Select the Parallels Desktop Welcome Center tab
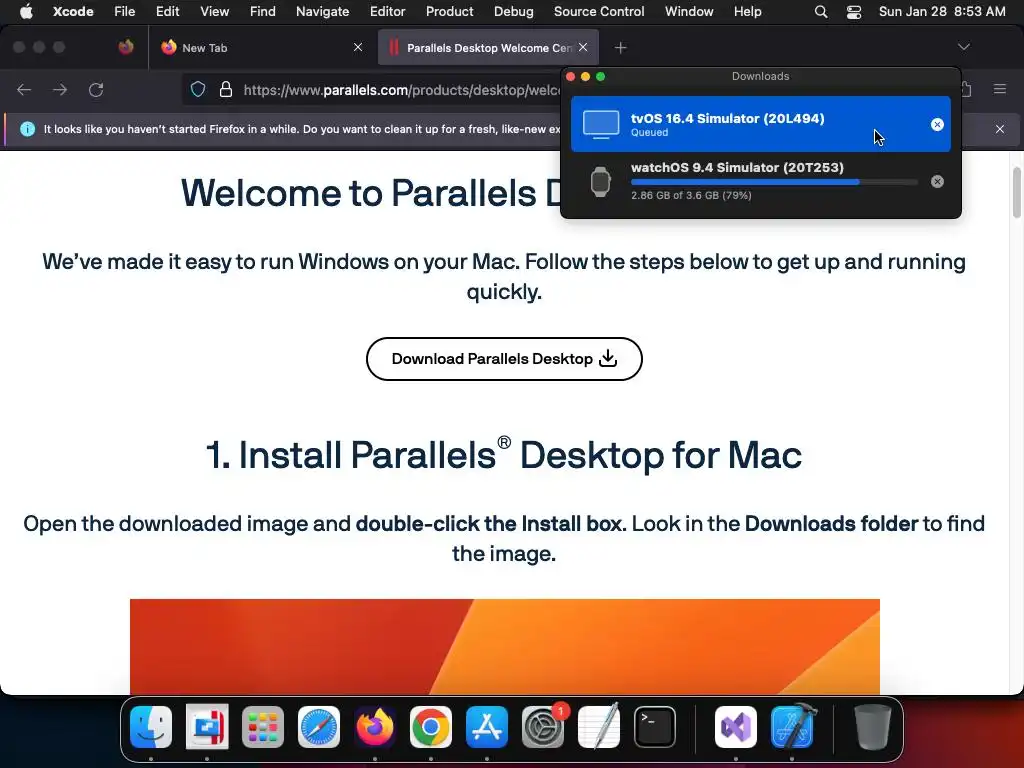 click(x=488, y=48)
